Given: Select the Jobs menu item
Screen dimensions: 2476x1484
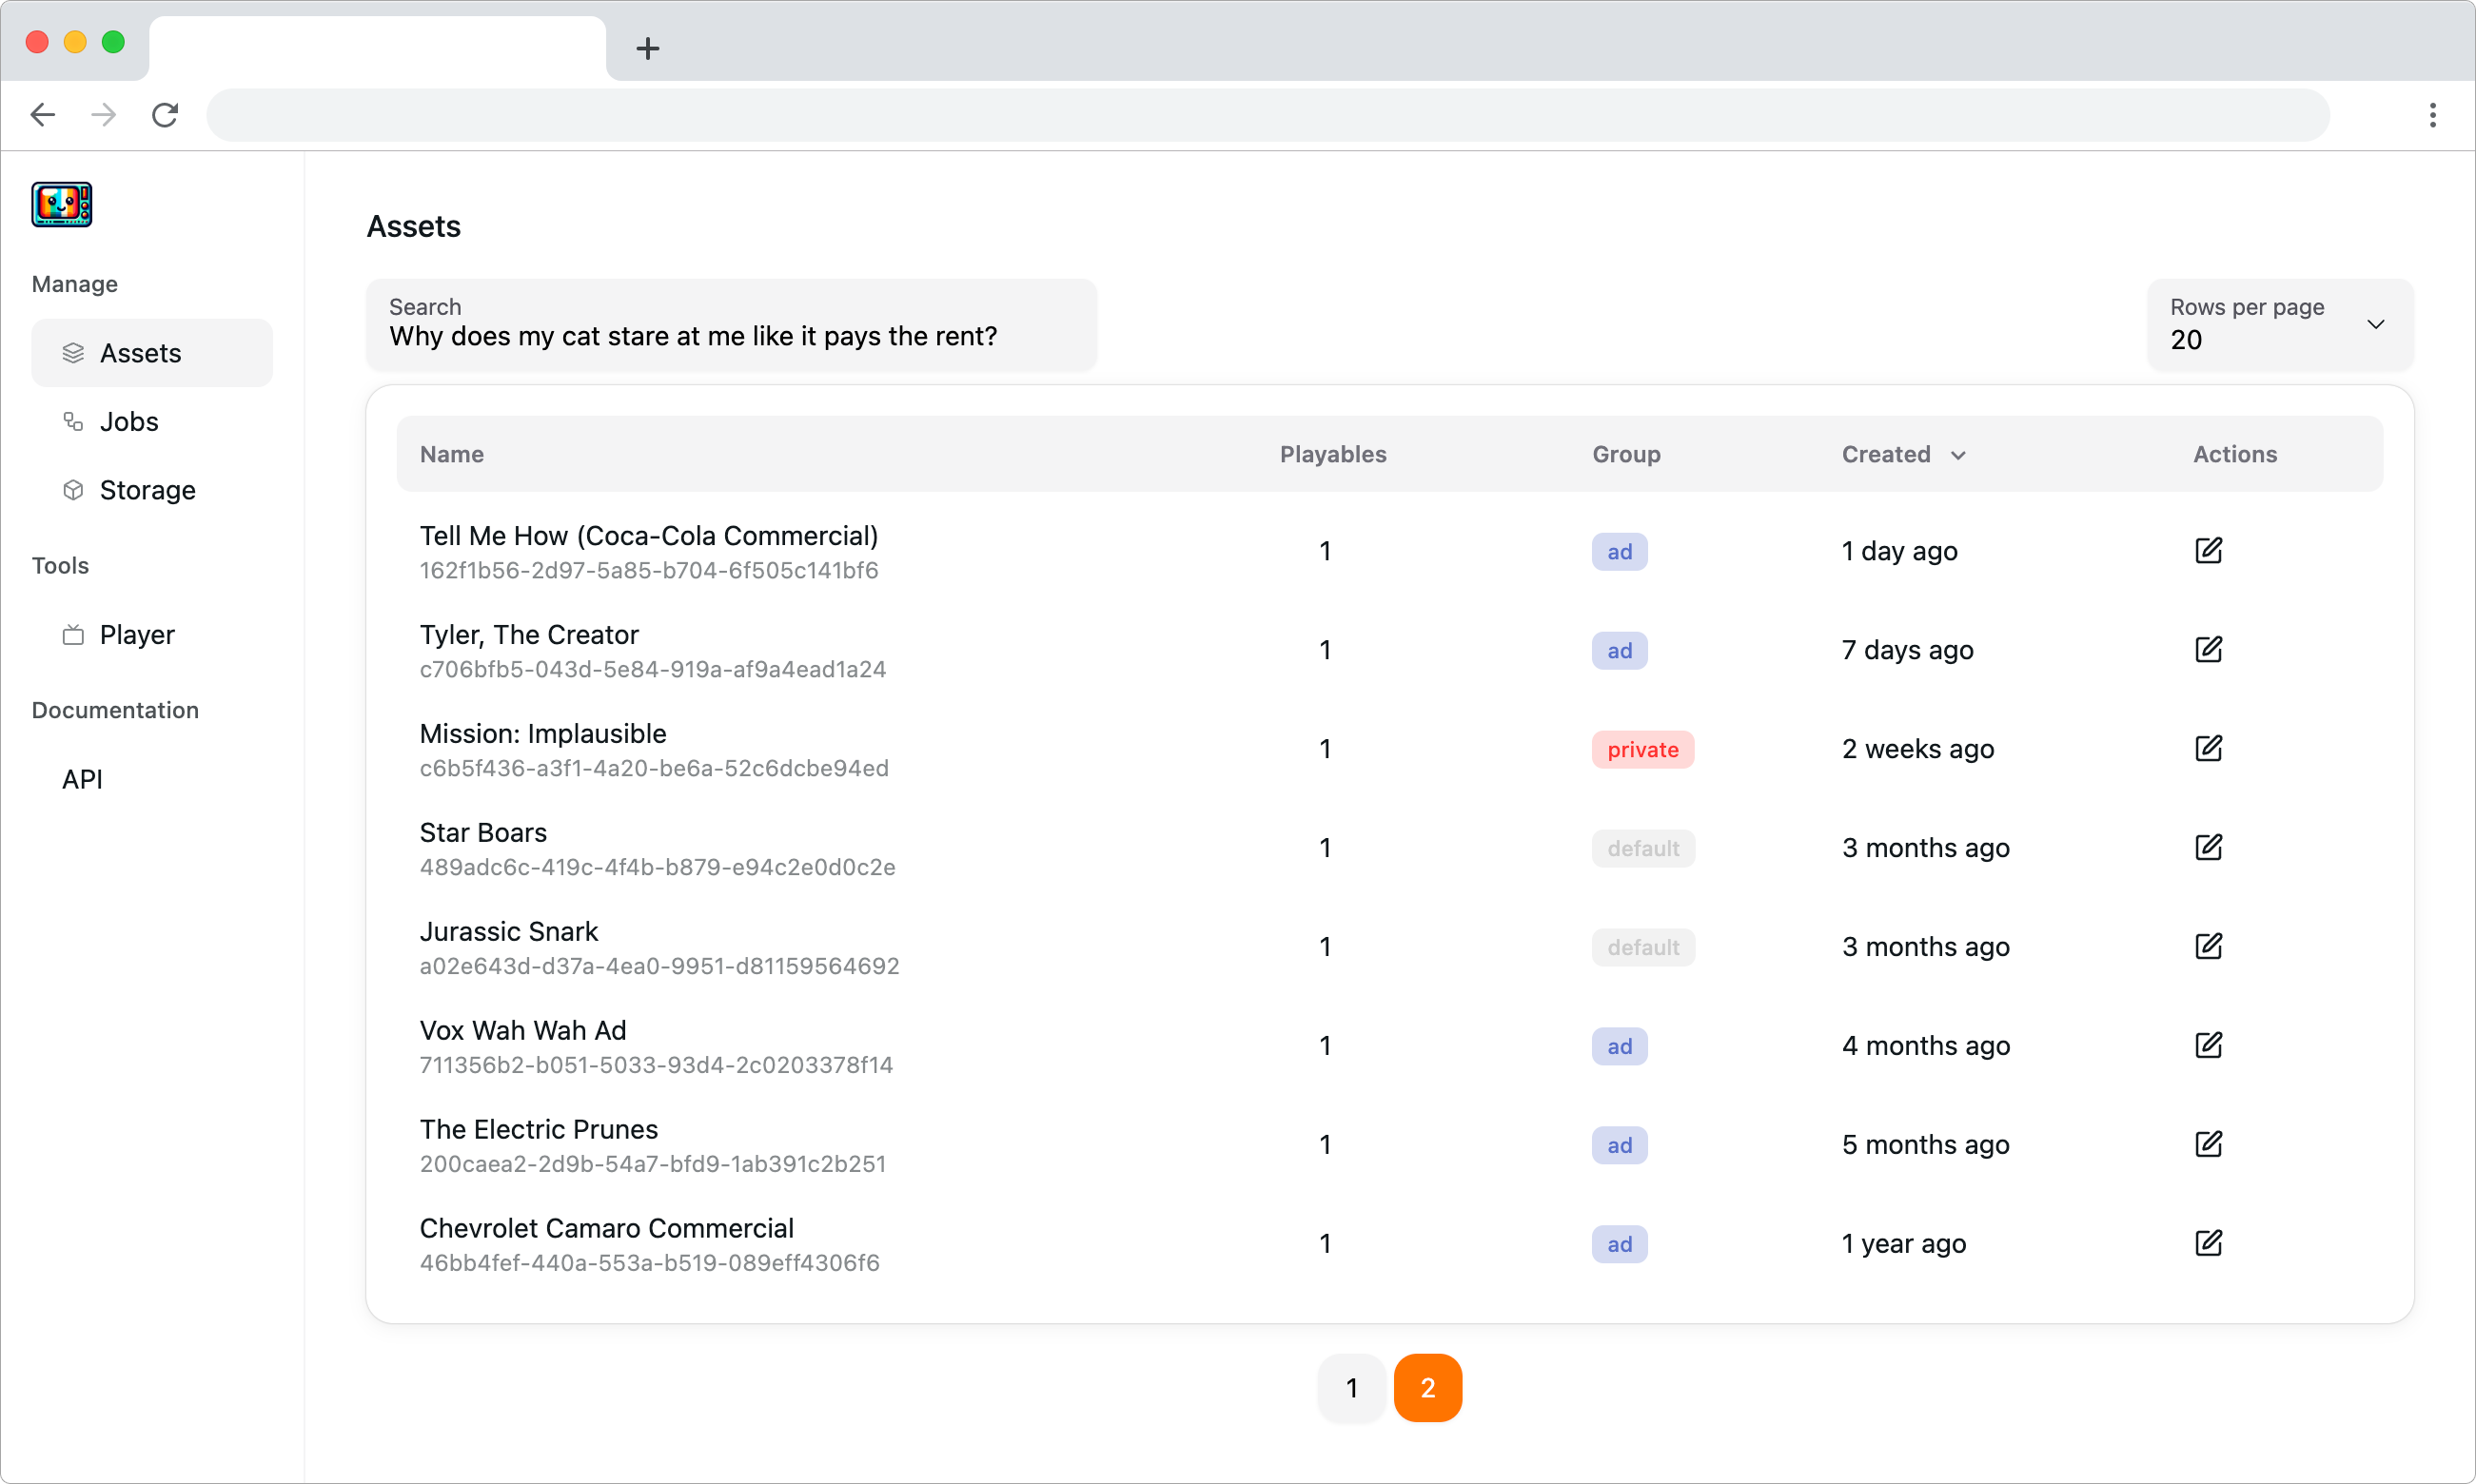Looking at the screenshot, I should [130, 420].
